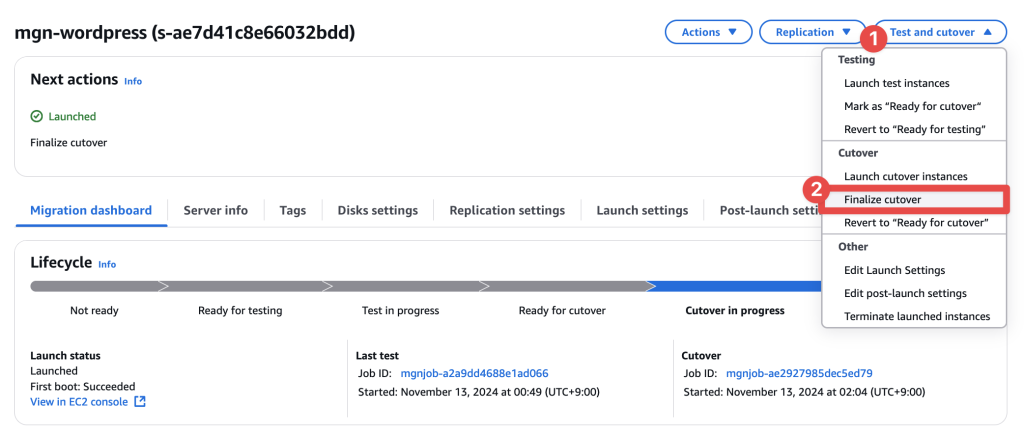Click Launch cutover instances menu entry
The width and height of the screenshot is (1024, 434).
[x=905, y=176]
